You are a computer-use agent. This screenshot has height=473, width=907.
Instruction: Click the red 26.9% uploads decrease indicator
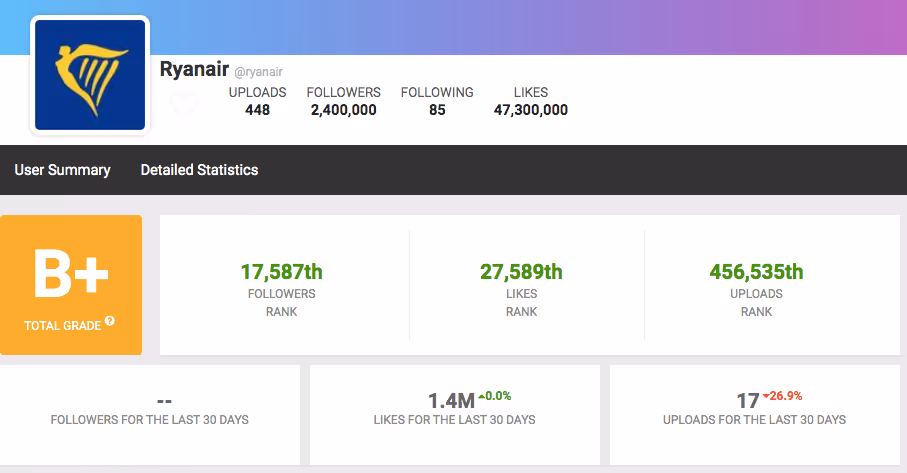click(x=783, y=396)
